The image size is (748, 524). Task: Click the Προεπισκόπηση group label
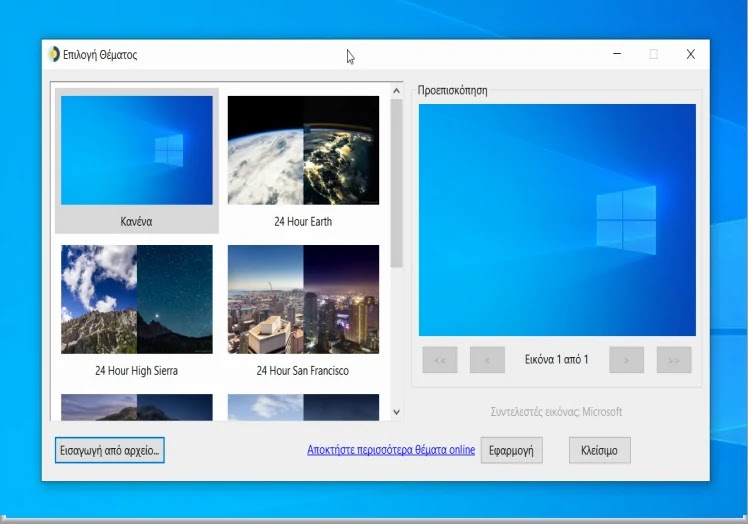452,90
